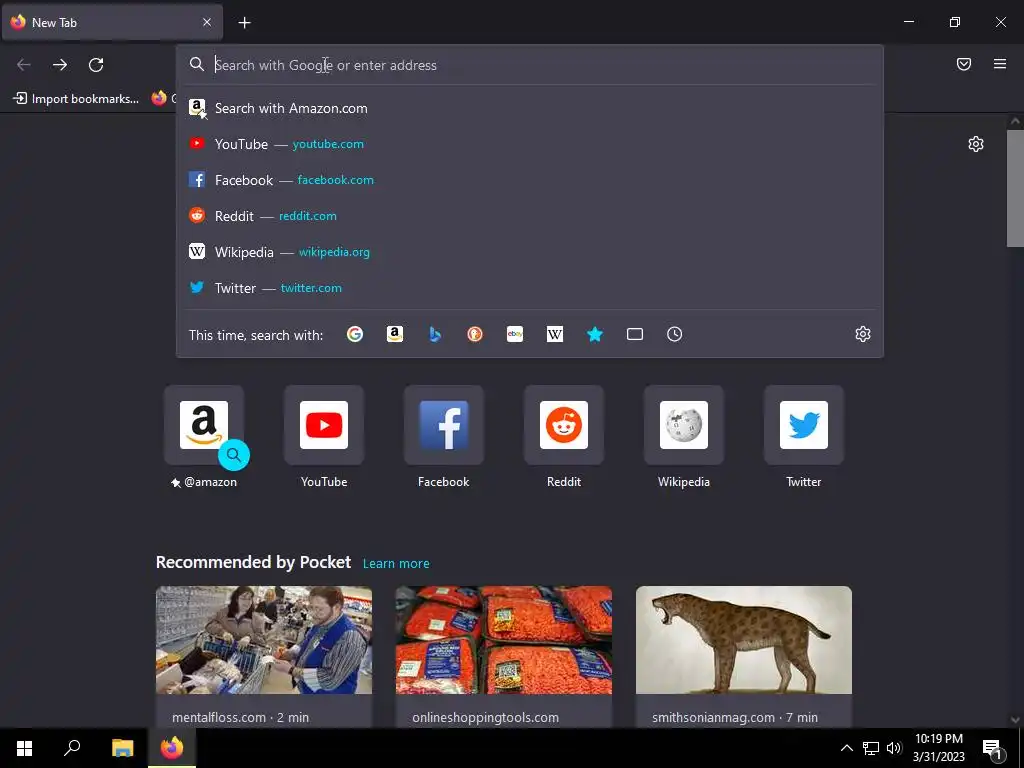Select the New Tab tab
The width and height of the screenshot is (1024, 768).
pos(112,22)
